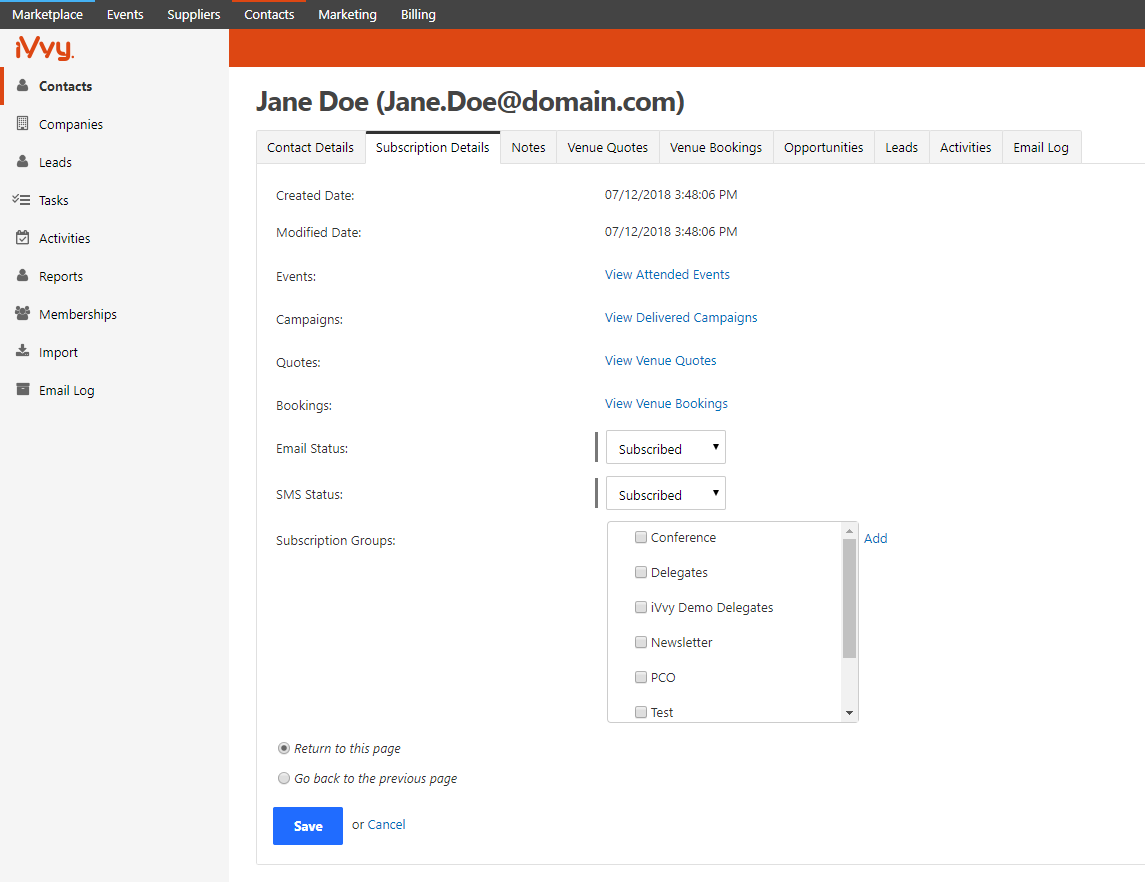1145x882 pixels.
Task: Open Activities in the left sidebar
Action: point(115,238)
